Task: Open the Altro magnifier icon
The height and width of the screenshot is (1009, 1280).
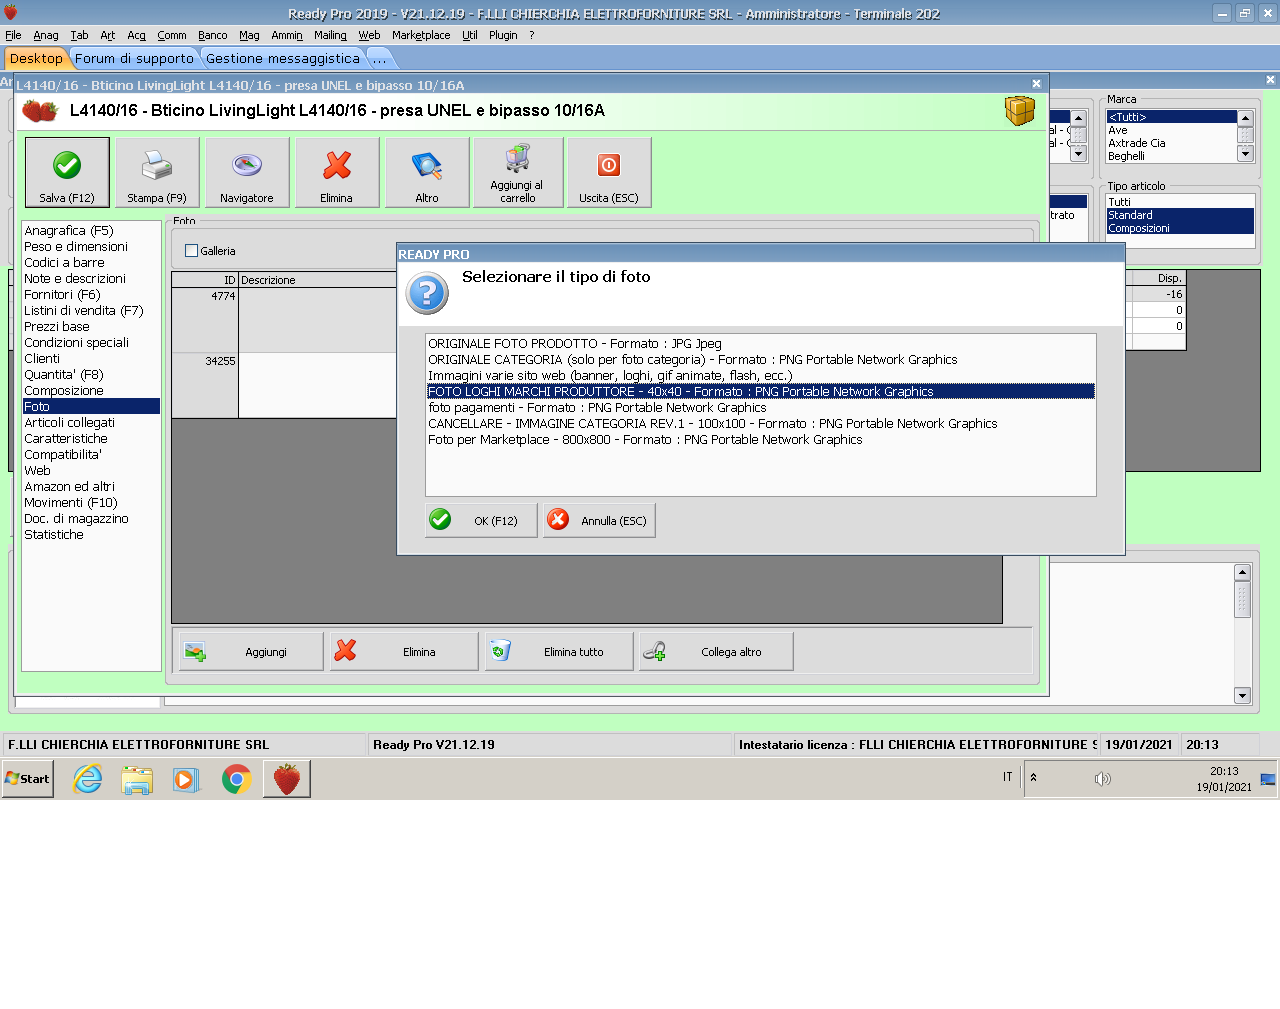Action: pyautogui.click(x=427, y=165)
